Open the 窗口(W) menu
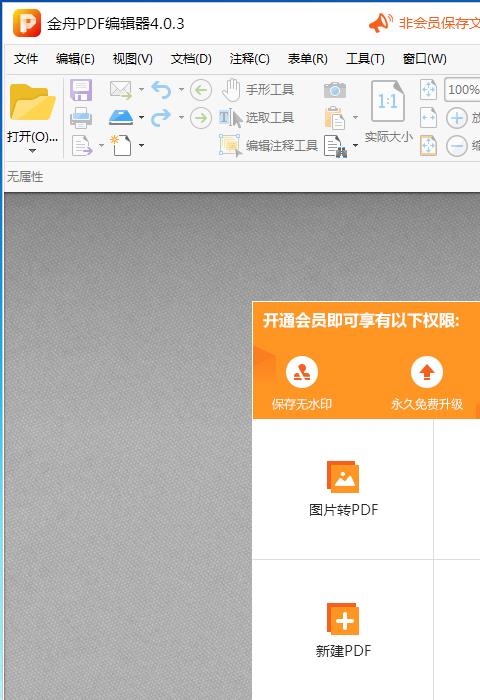Screen dimensions: 480x700 (425, 58)
